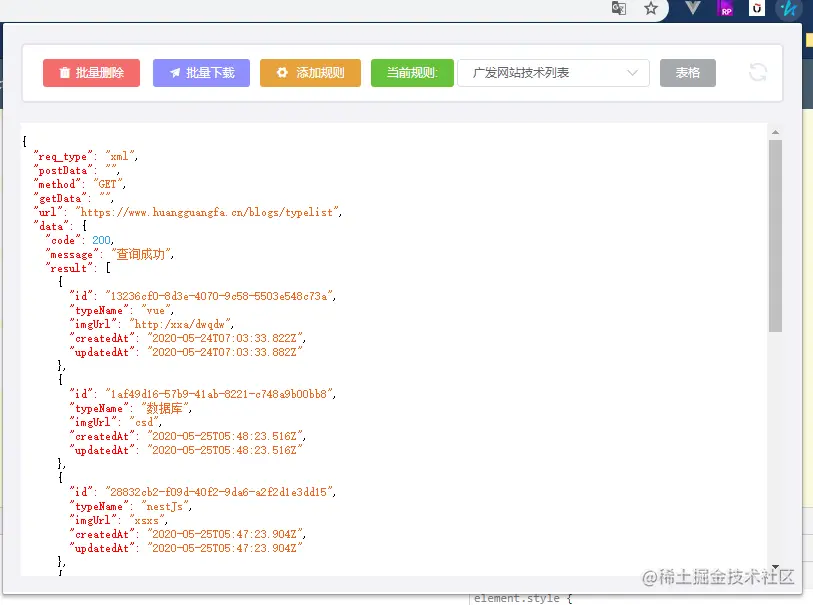Click the 批量删除 batch delete button
This screenshot has height=605, width=813.
pyautogui.click(x=91, y=73)
